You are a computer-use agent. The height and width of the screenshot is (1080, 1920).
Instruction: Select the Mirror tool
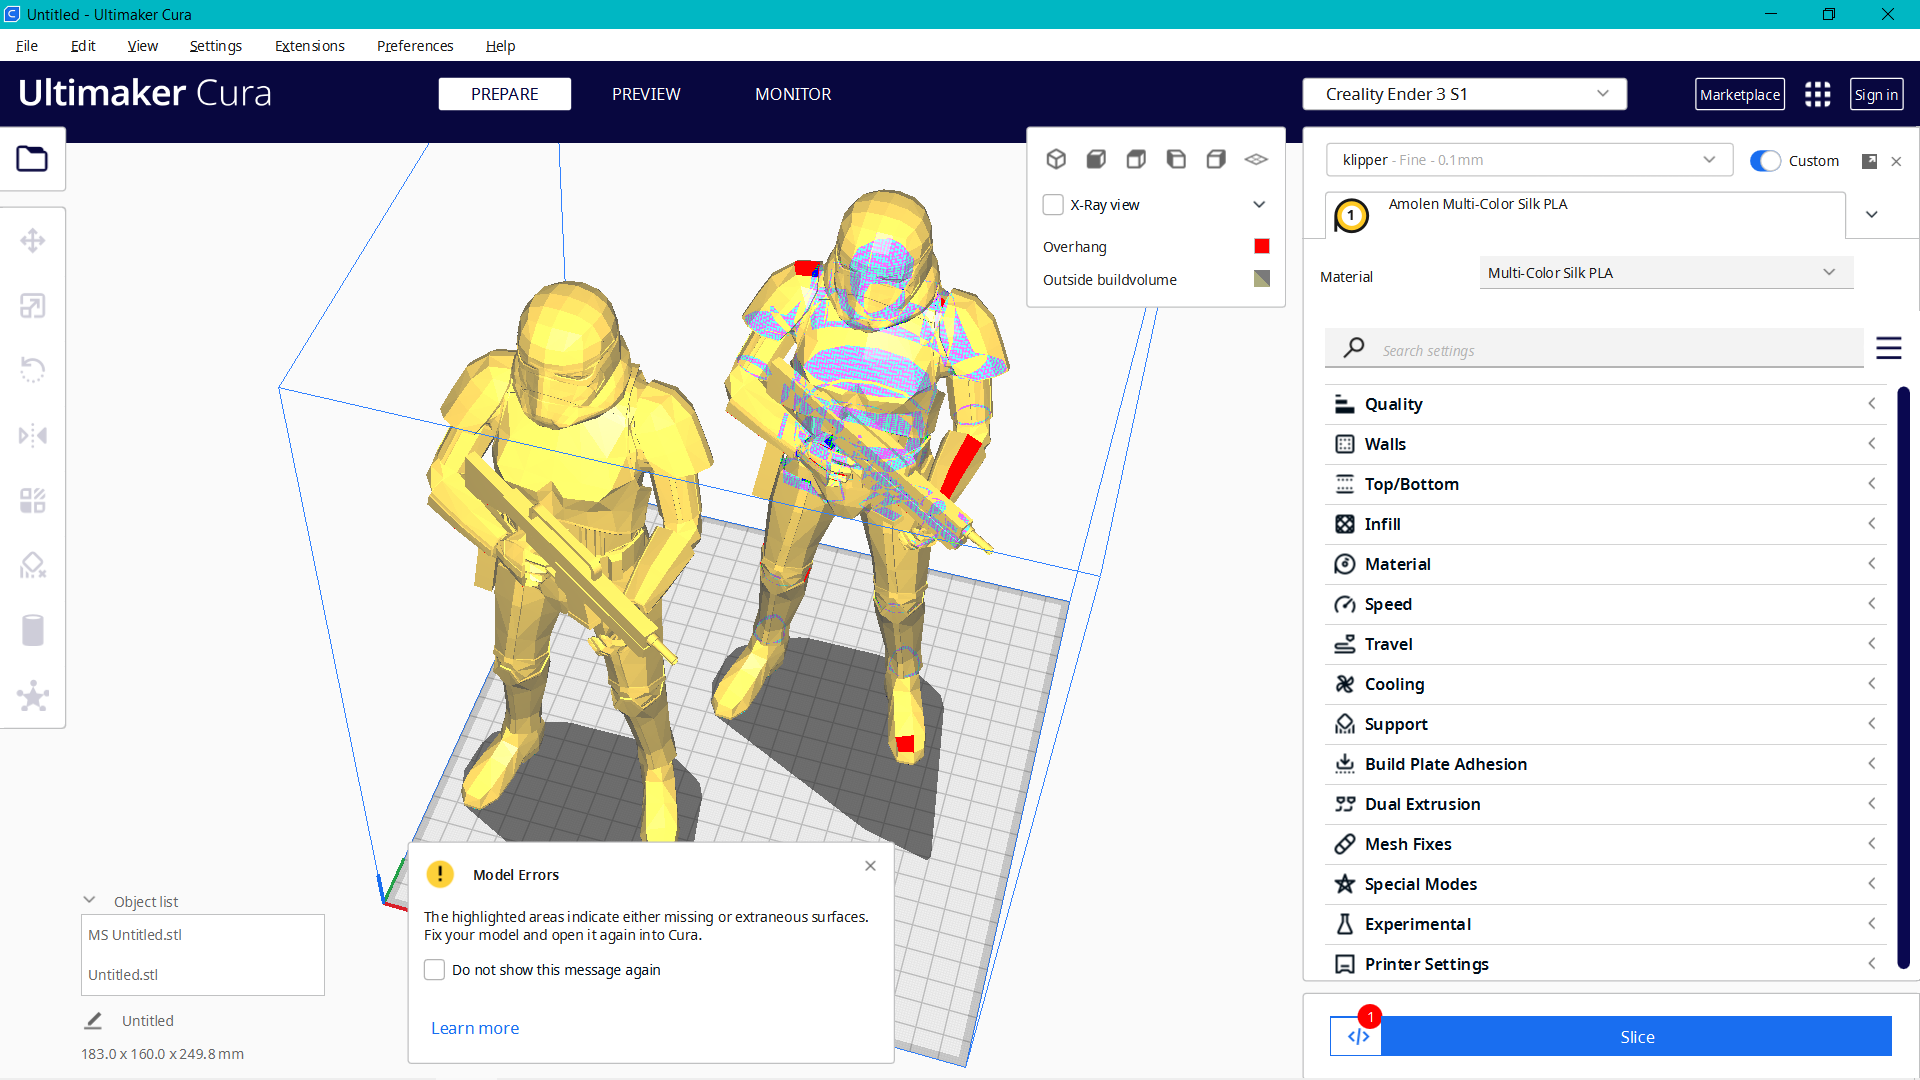(x=33, y=435)
